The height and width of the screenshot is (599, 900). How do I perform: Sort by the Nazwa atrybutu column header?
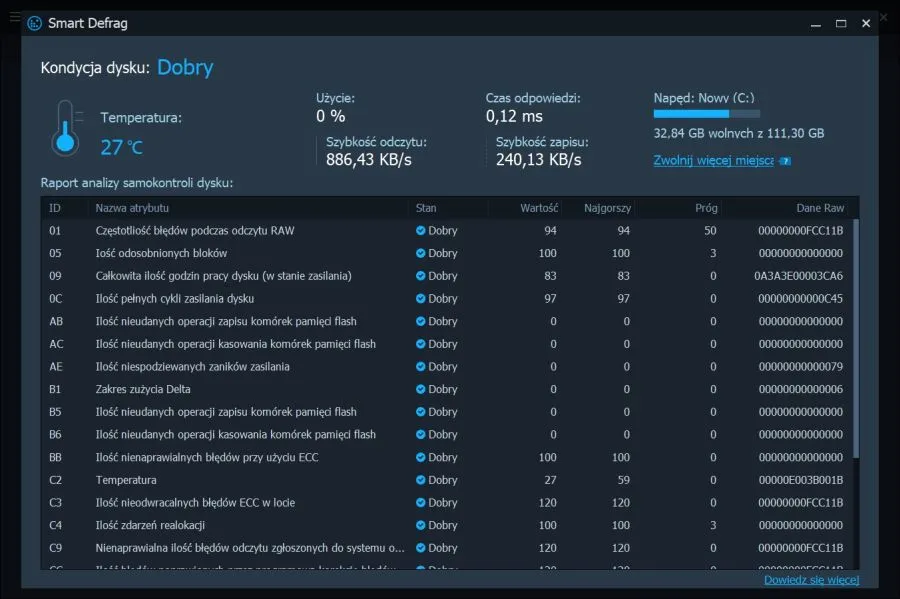[132, 208]
